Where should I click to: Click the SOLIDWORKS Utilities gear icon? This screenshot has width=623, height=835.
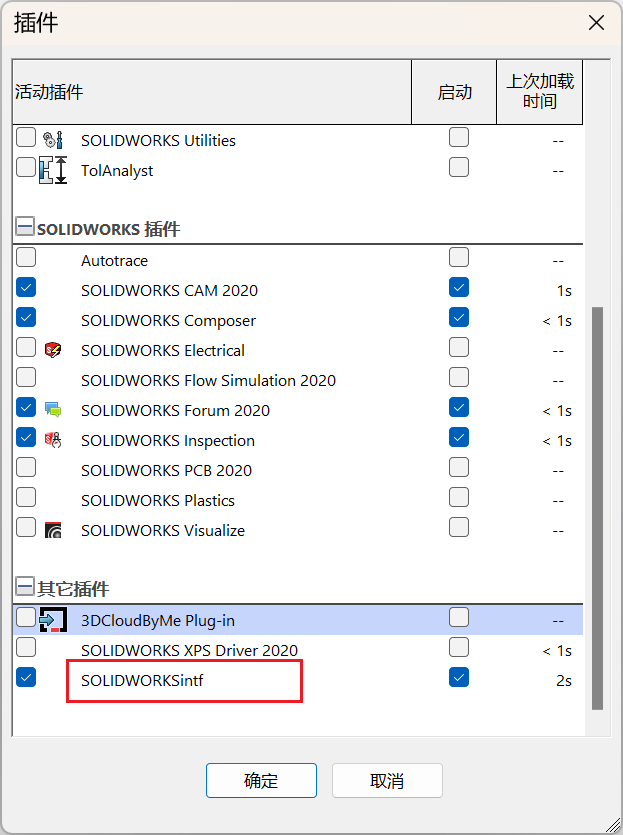[x=53, y=140]
